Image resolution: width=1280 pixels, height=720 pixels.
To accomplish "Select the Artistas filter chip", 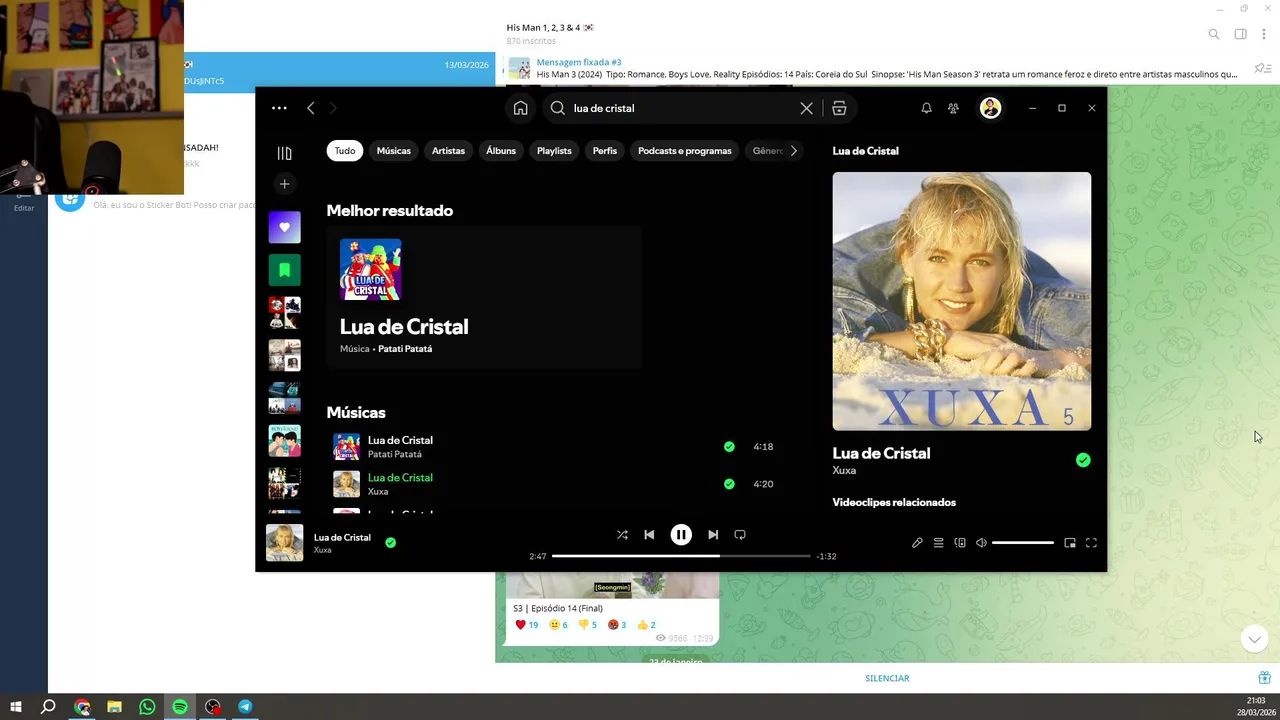I will pyautogui.click(x=448, y=151).
